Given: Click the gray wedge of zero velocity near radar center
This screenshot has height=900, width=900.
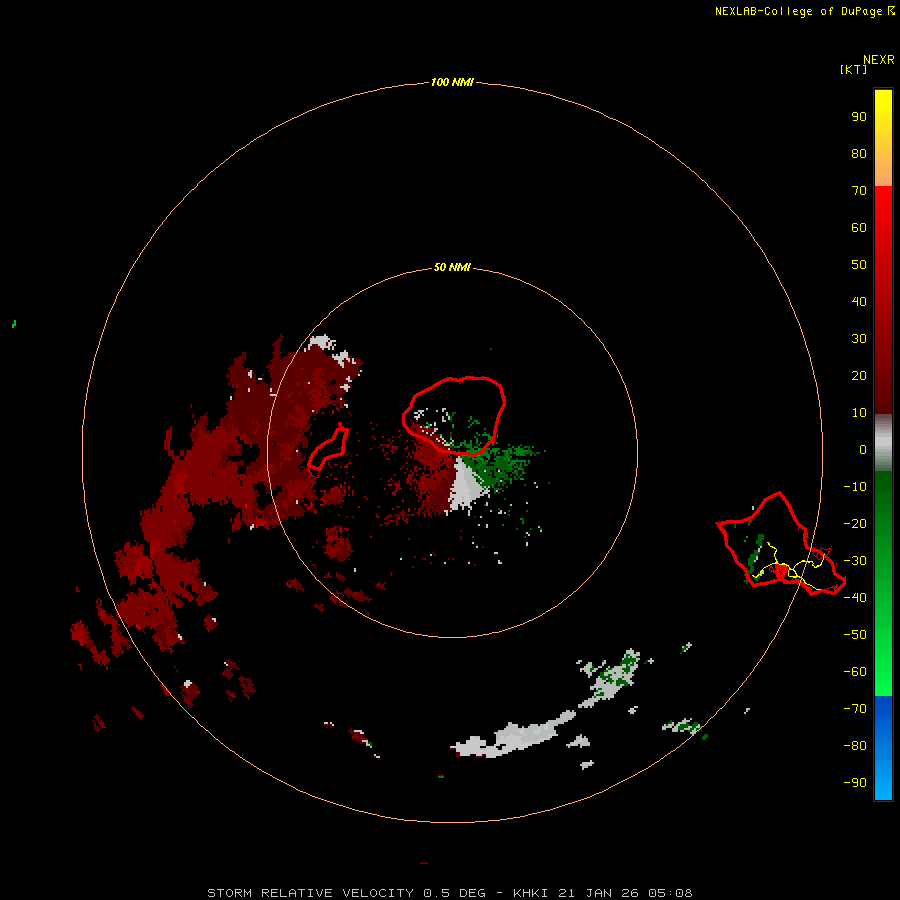Looking at the screenshot, I should pos(466,485).
